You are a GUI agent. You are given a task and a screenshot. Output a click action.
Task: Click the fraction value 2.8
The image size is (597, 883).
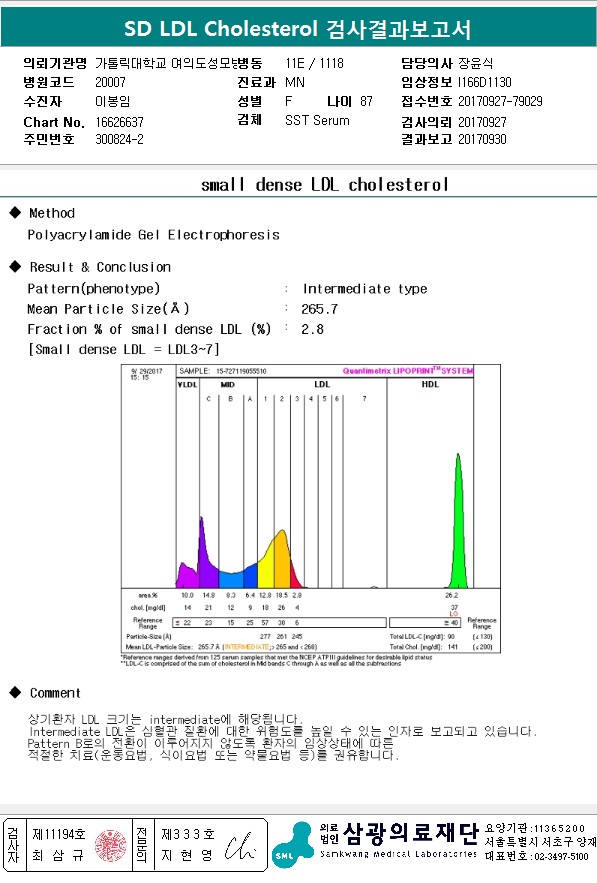(313, 329)
